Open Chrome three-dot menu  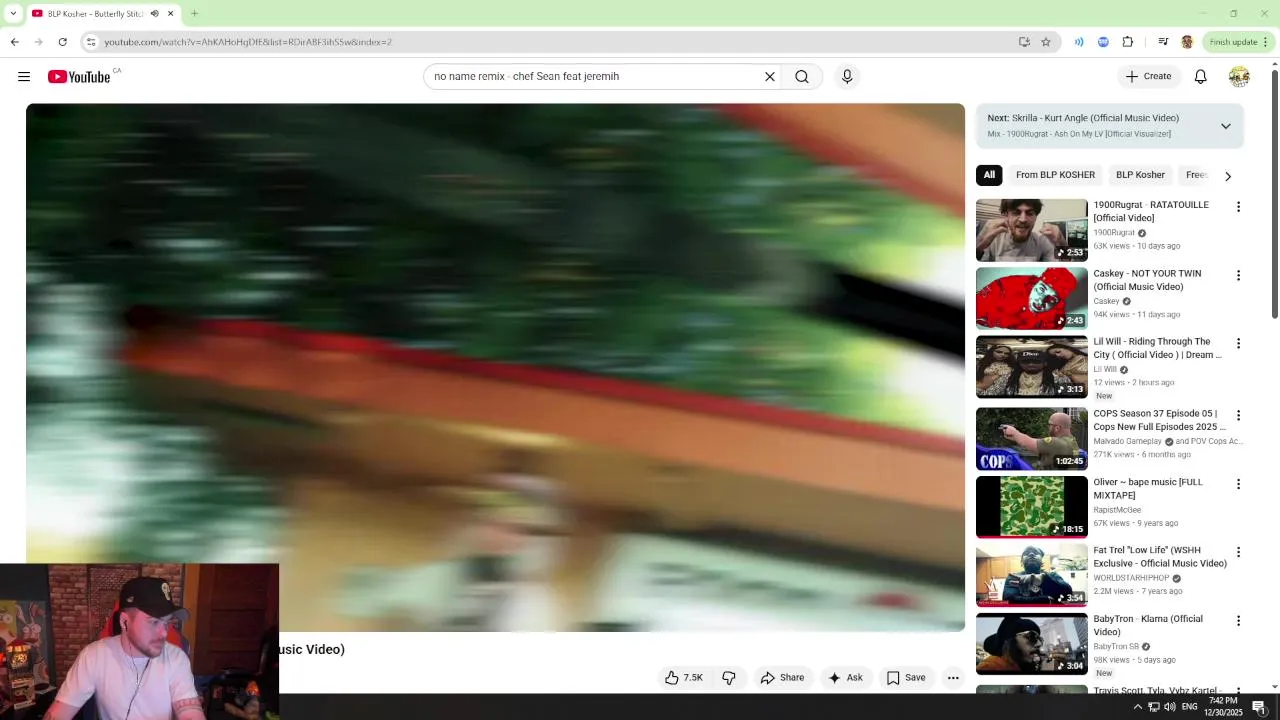[x=1266, y=42]
